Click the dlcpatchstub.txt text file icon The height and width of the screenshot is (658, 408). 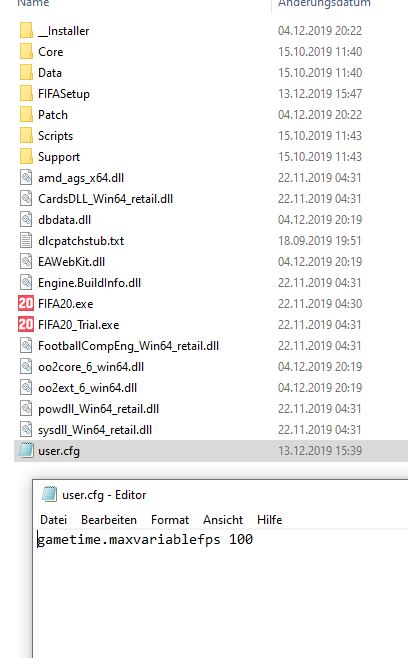(26, 240)
